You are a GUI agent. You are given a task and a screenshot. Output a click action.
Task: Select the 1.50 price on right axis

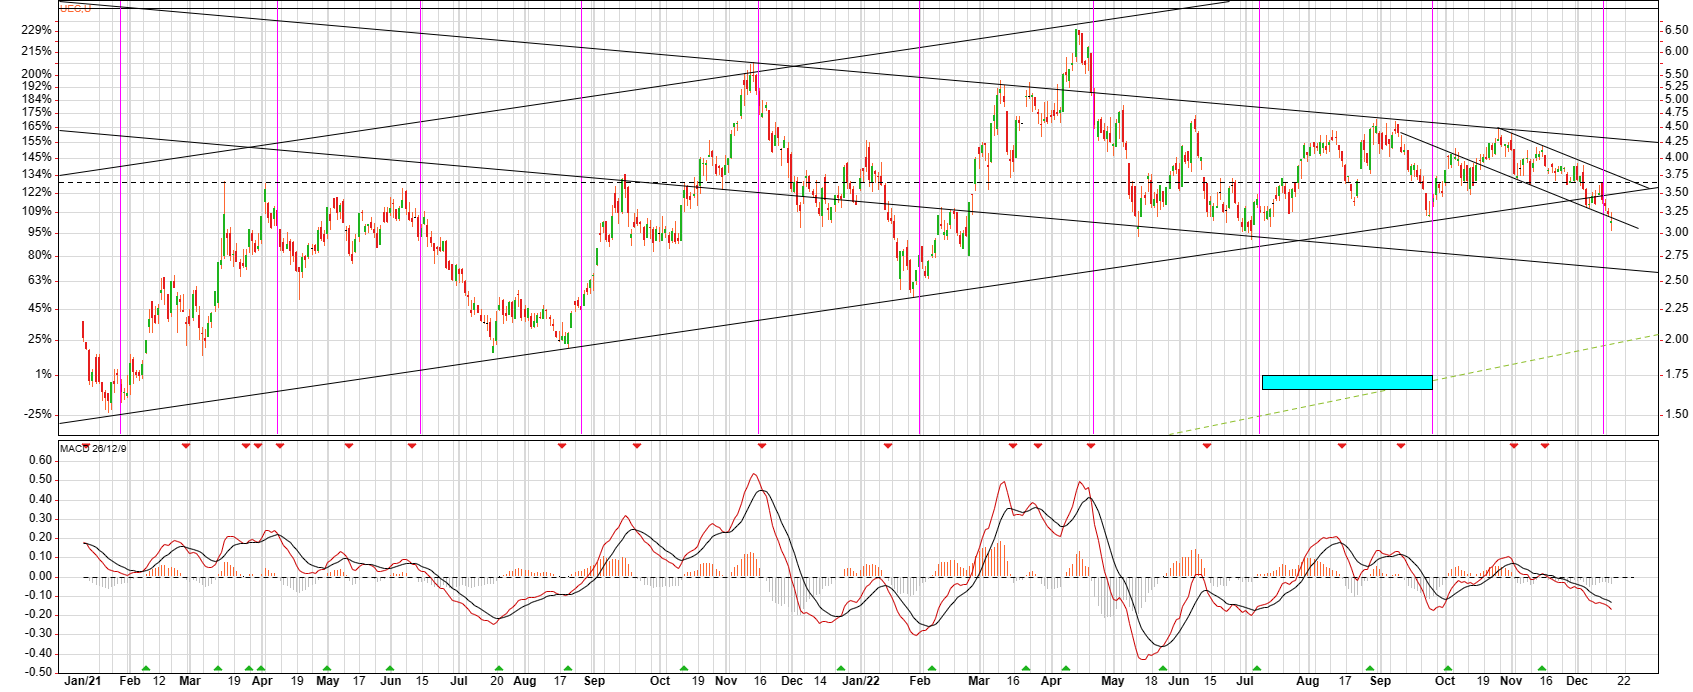point(1675,414)
